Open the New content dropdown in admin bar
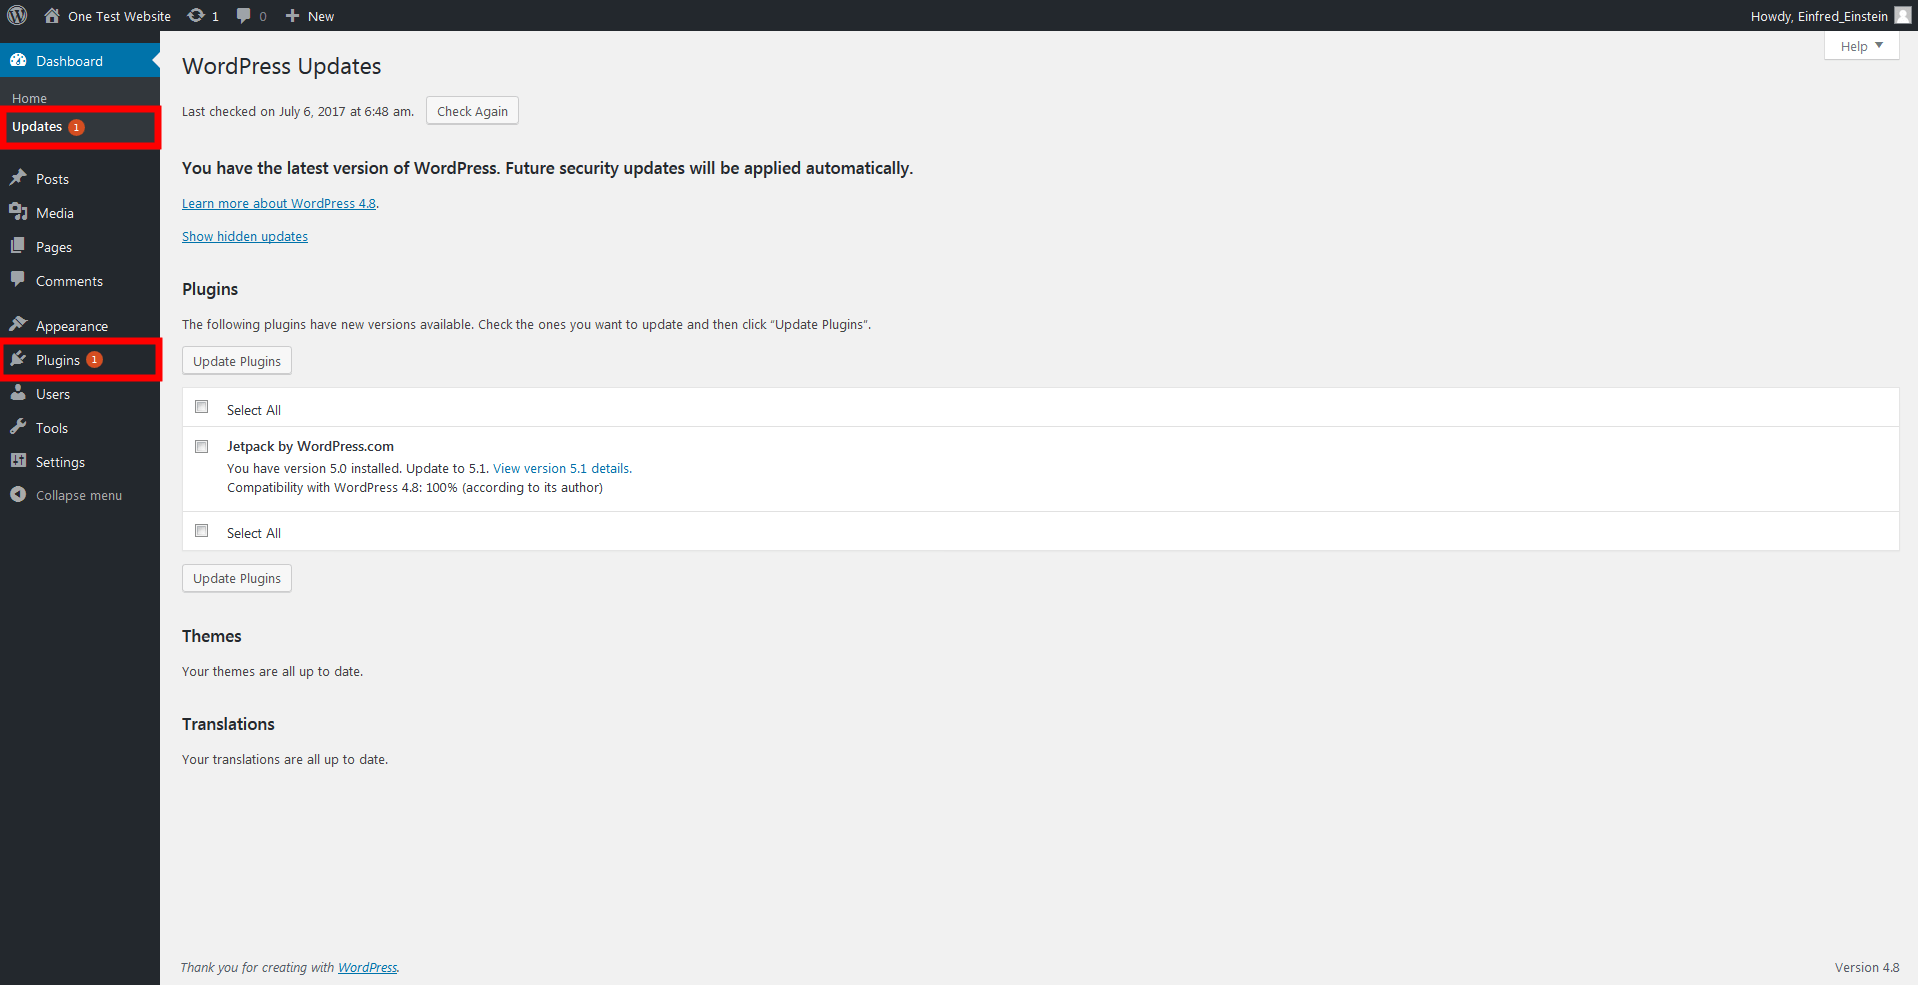Viewport: 1918px width, 985px height. point(310,16)
